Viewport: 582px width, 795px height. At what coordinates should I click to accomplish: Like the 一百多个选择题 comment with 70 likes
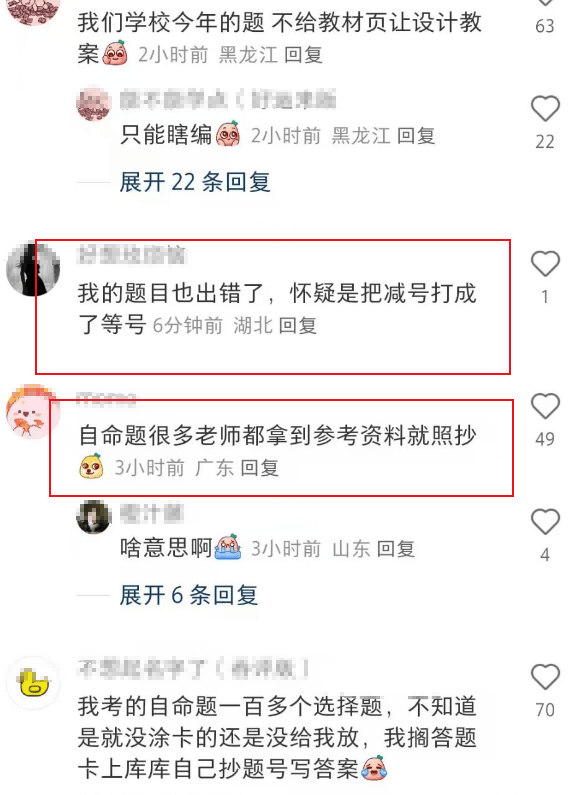(x=545, y=677)
